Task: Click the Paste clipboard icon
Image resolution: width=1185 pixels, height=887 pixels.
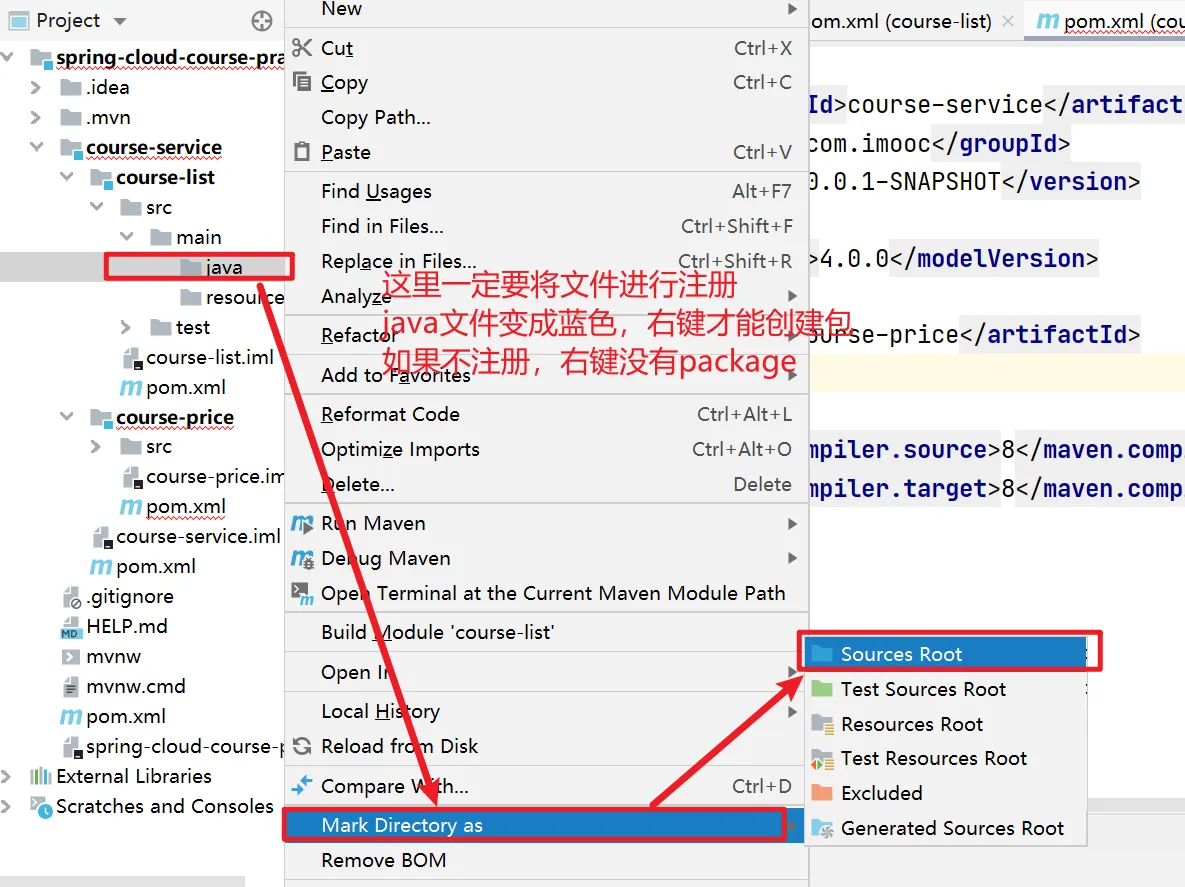Action: [302, 152]
